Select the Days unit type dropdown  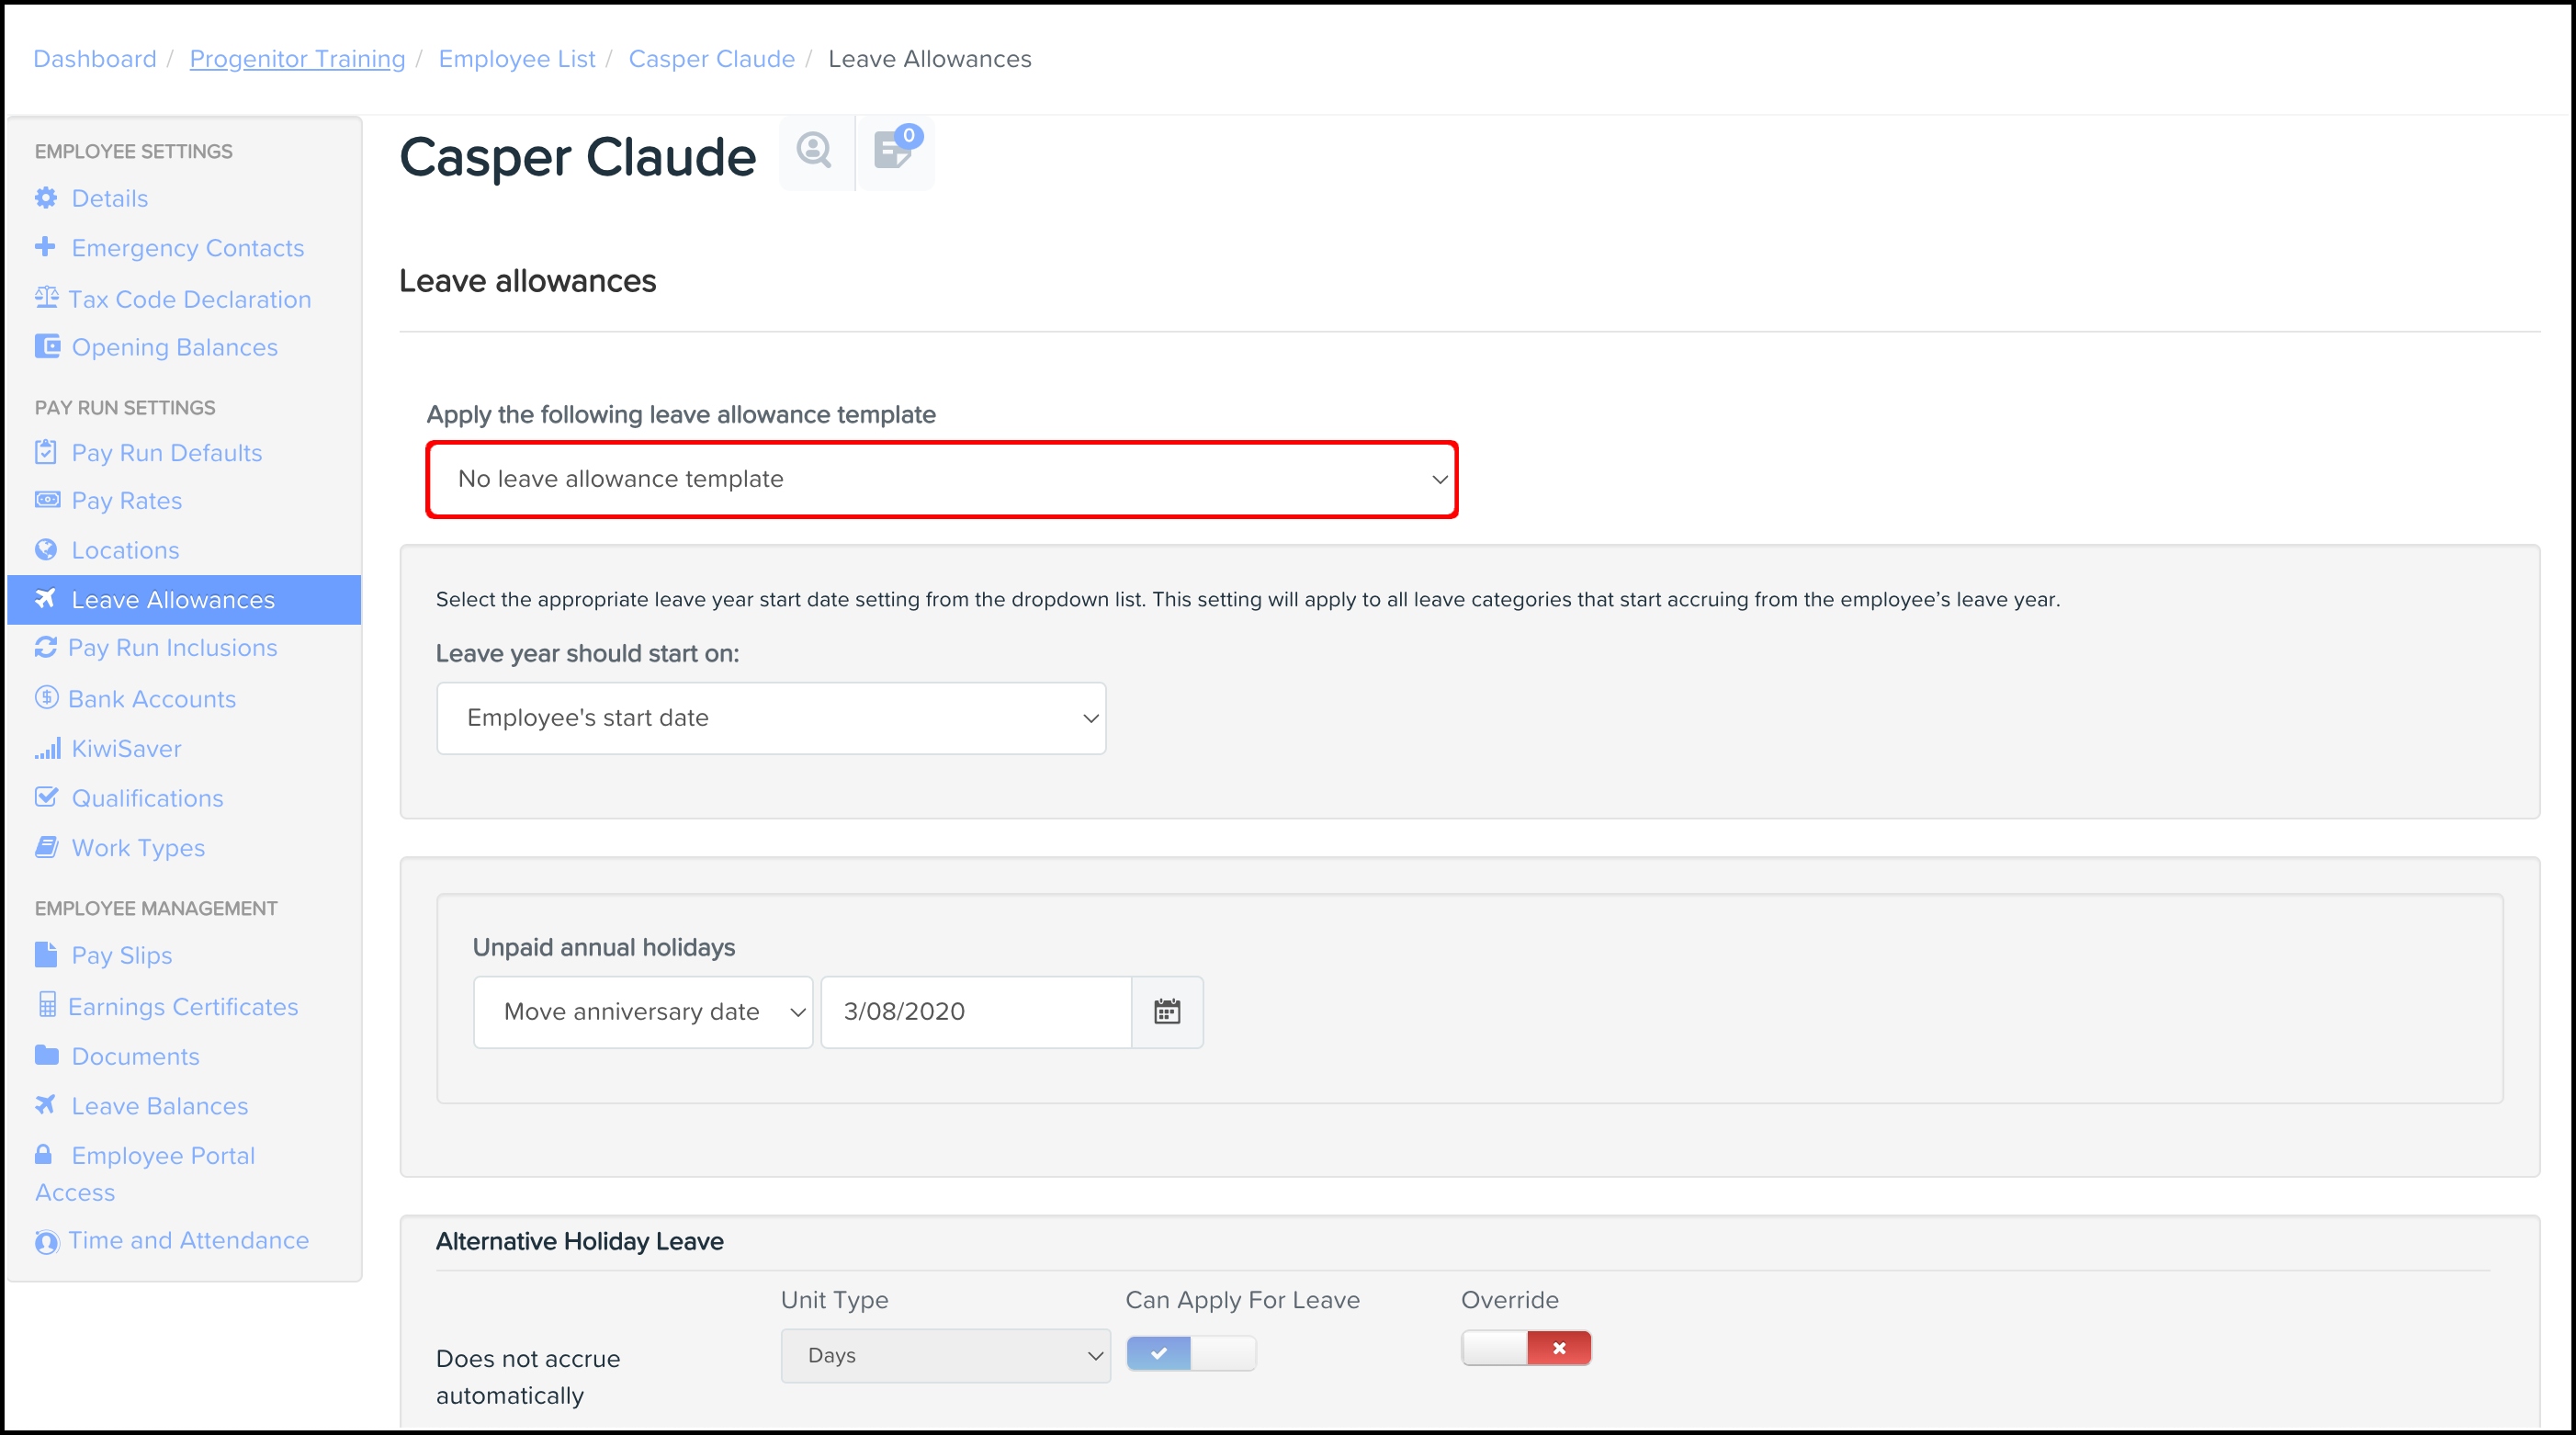point(945,1355)
